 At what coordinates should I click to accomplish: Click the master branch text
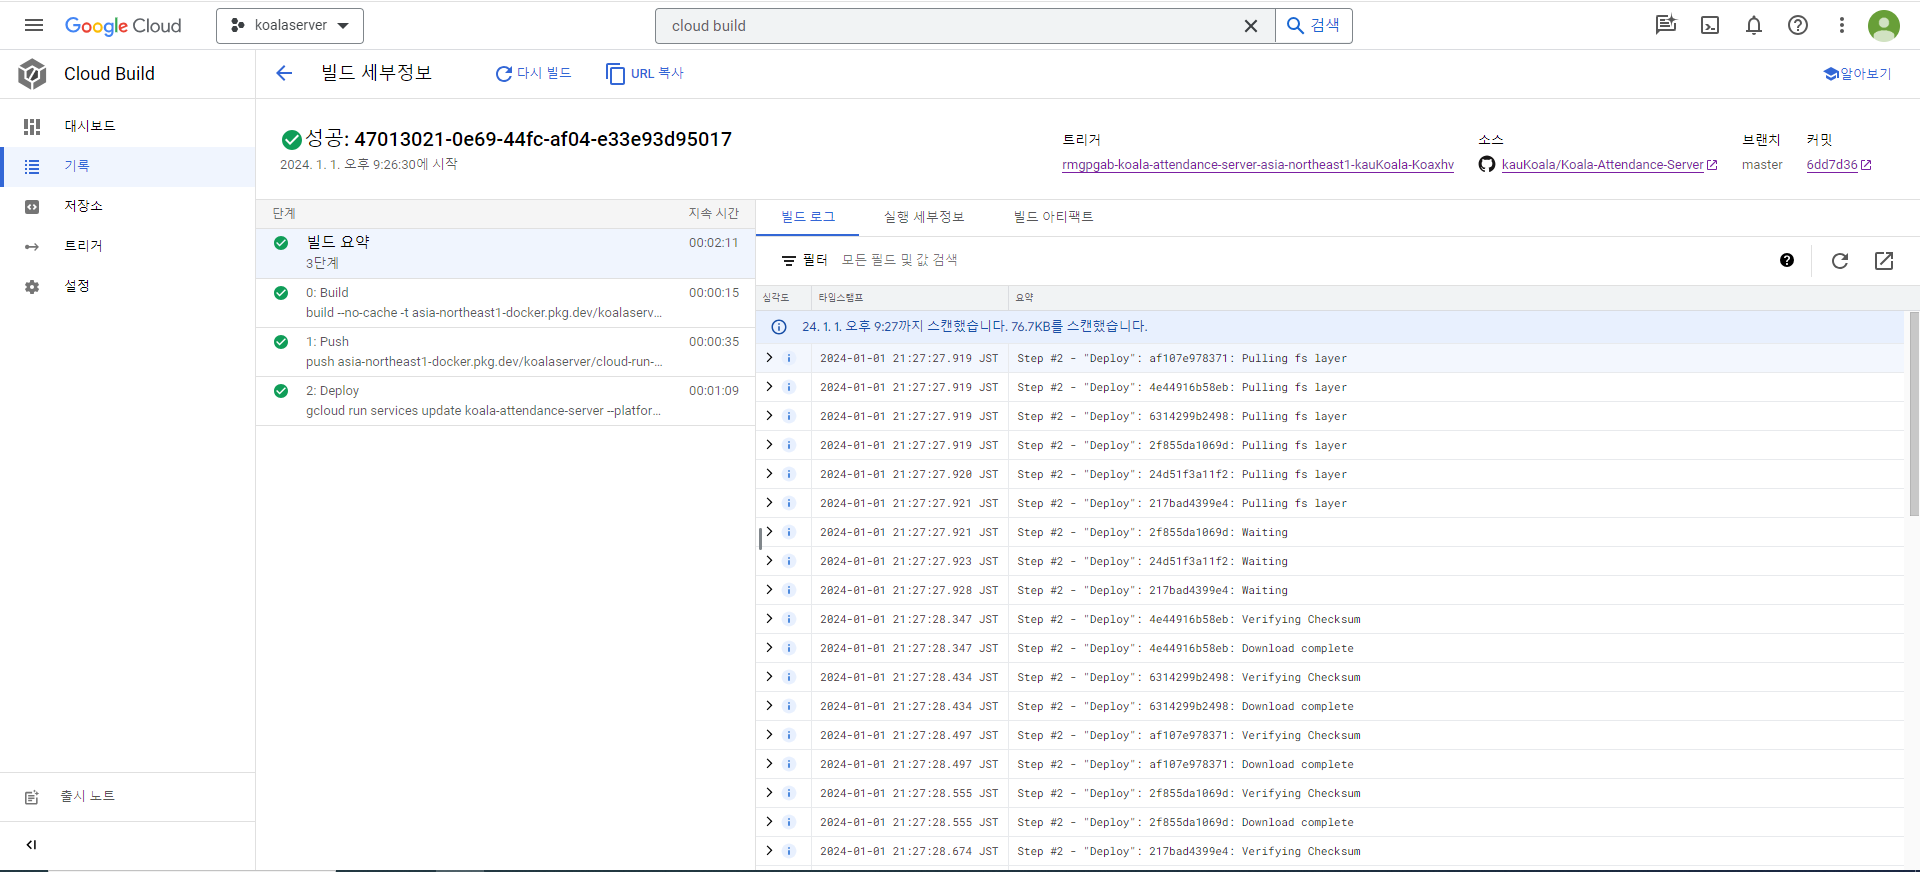1762,165
